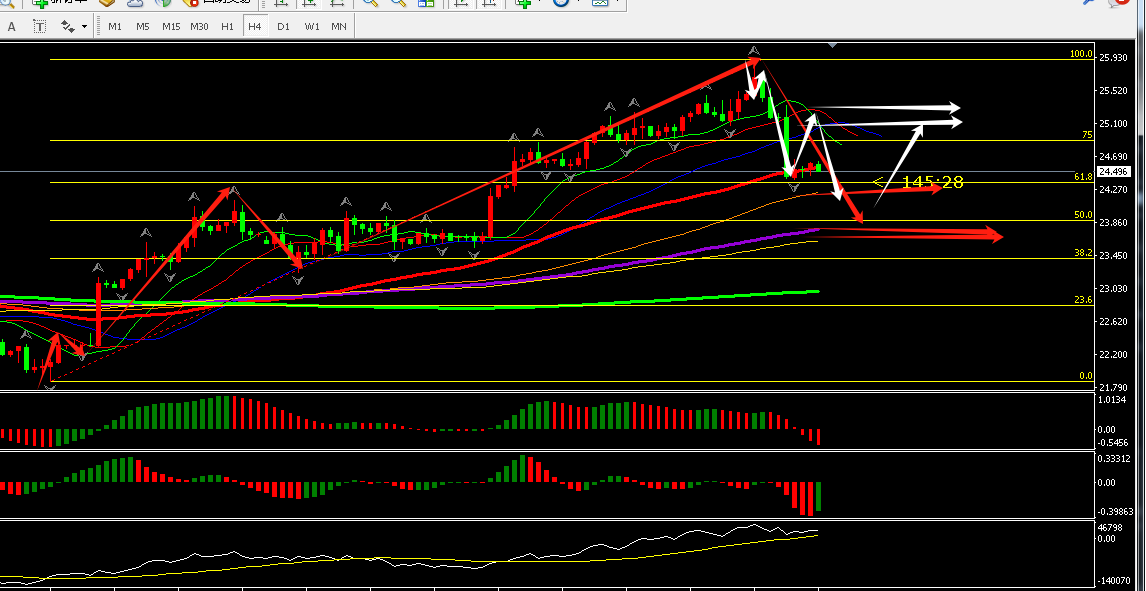Open the chart templates icon
Viewport: 1146px width, 591px height.
tap(600, 3)
